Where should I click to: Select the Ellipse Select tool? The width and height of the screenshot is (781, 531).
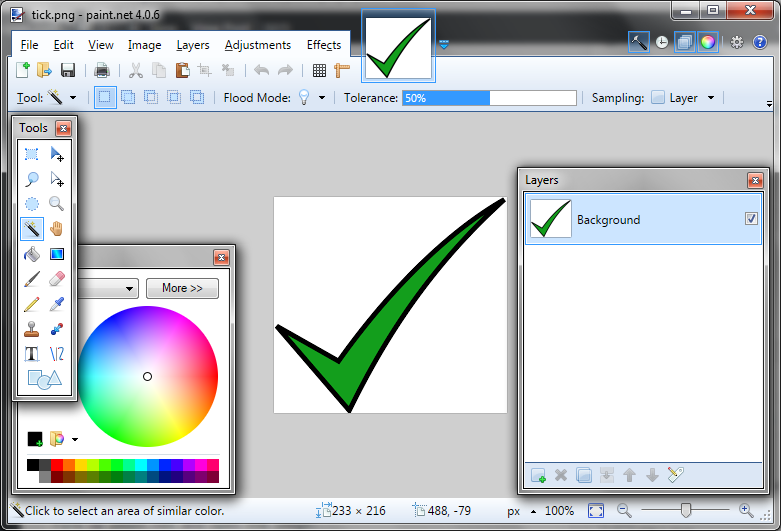point(31,204)
